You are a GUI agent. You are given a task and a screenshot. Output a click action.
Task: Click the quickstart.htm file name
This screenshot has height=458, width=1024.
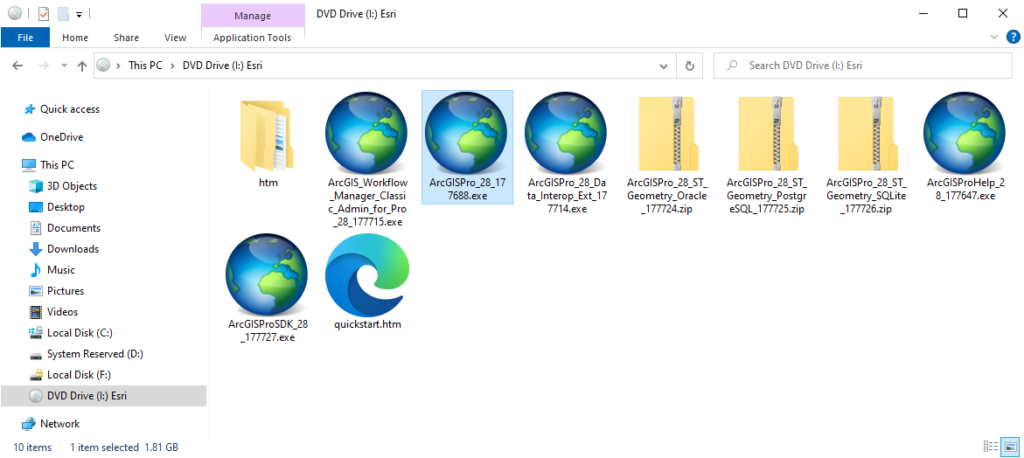367,325
